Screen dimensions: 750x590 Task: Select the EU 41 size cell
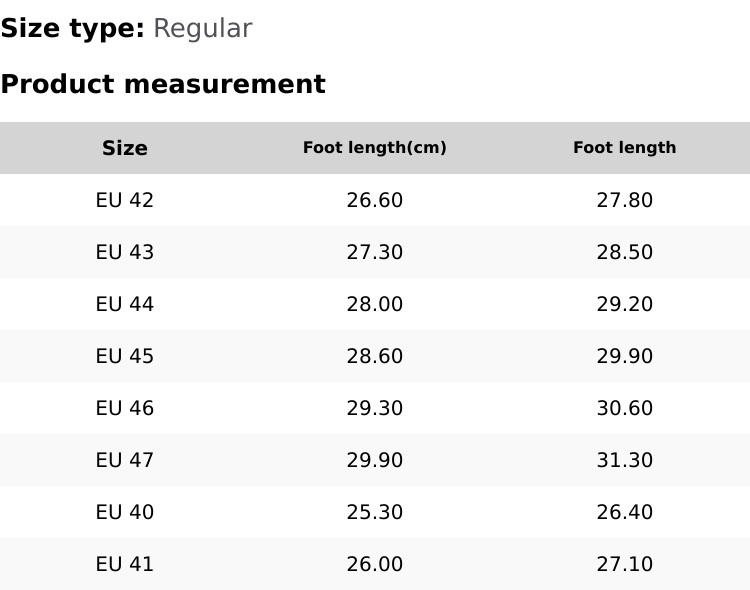pos(125,564)
